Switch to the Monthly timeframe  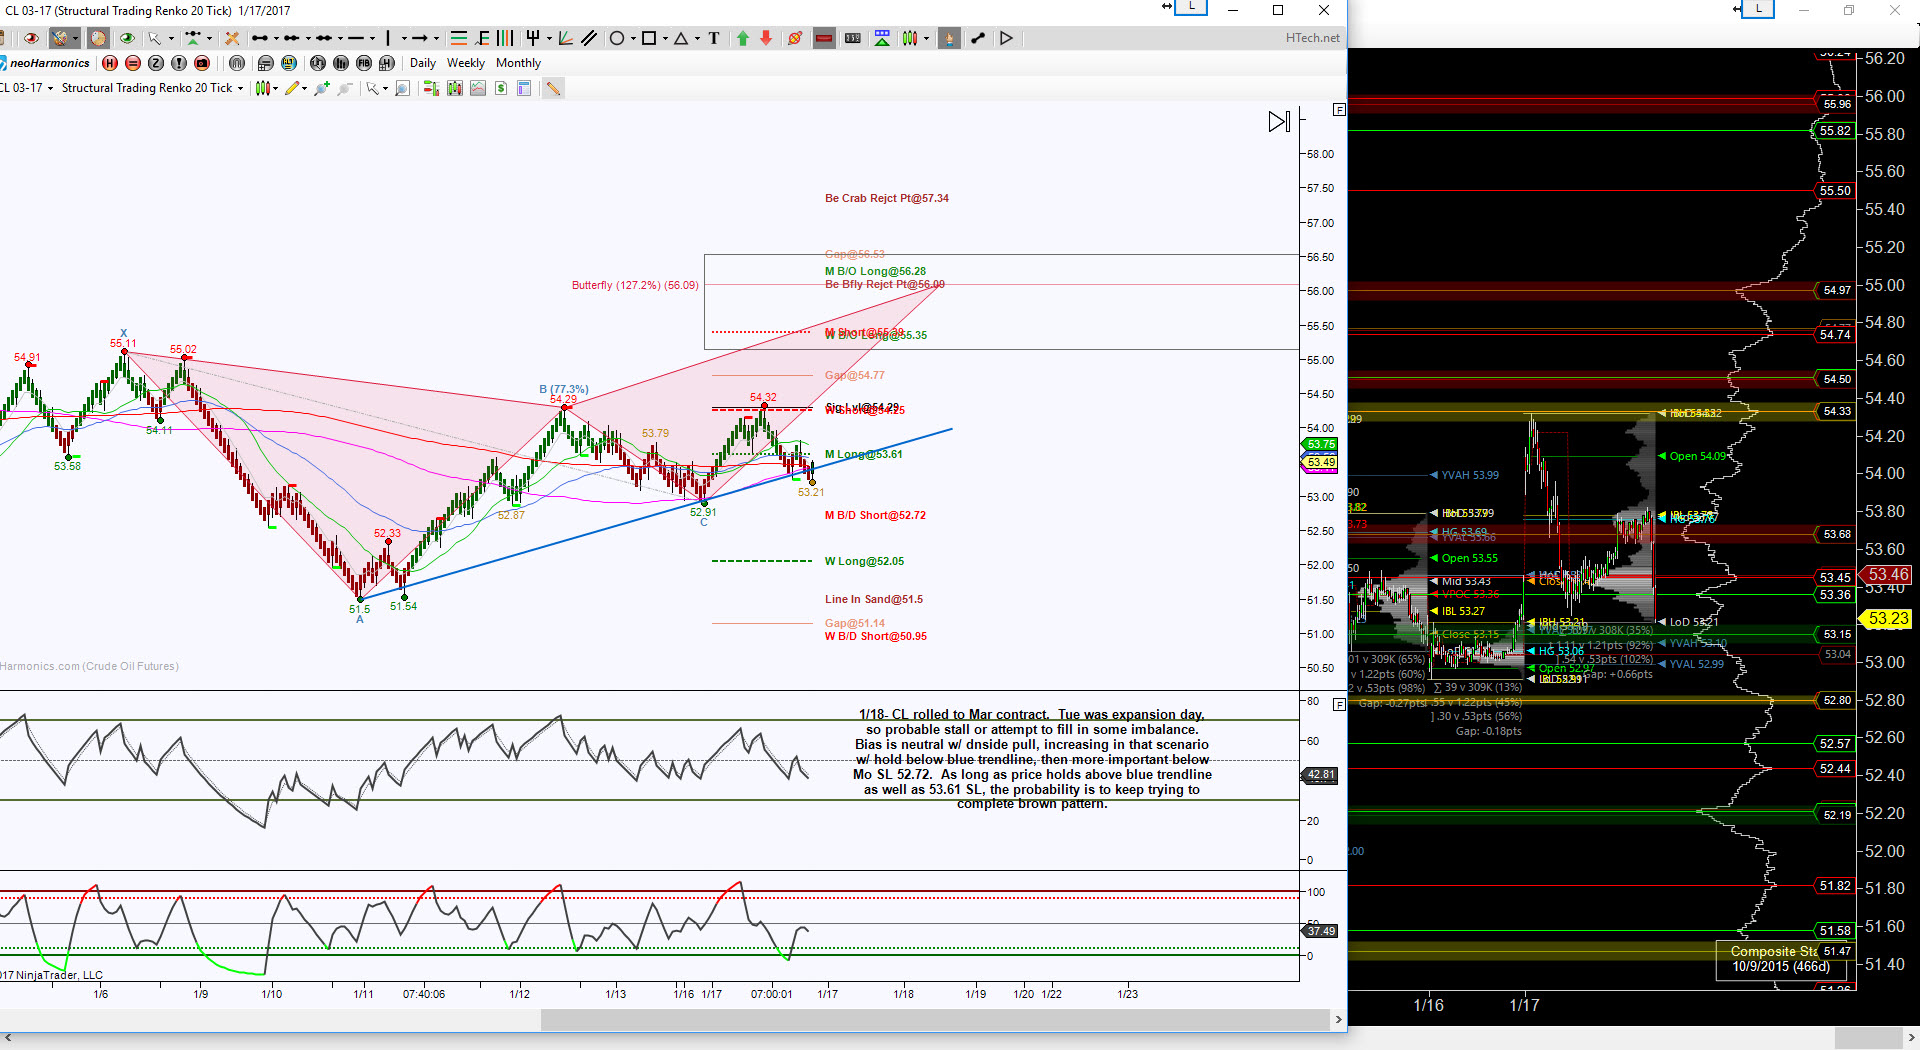pos(518,63)
